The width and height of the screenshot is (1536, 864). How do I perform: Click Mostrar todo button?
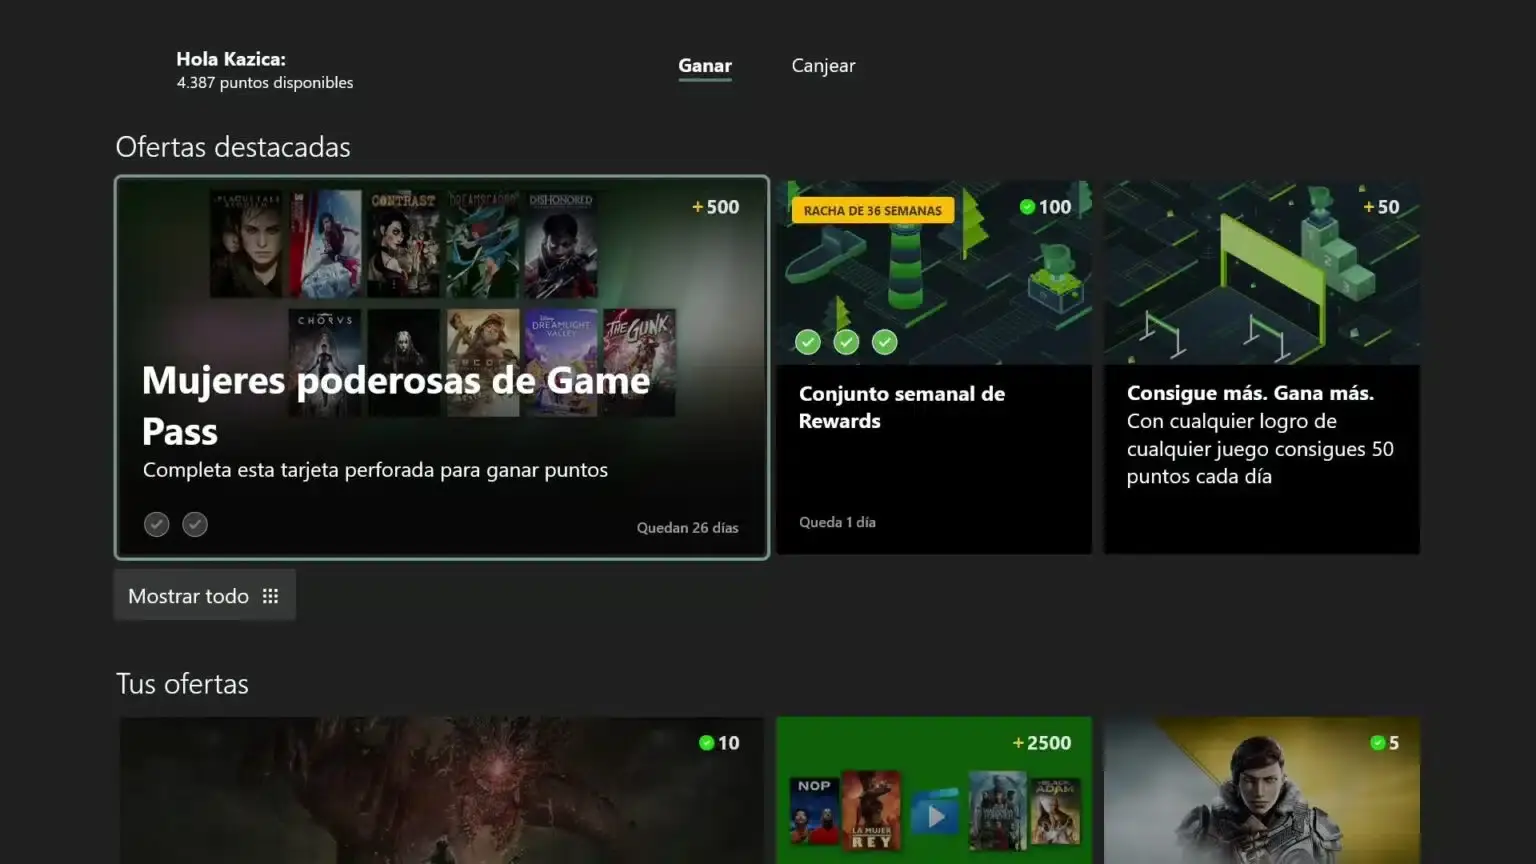204,596
